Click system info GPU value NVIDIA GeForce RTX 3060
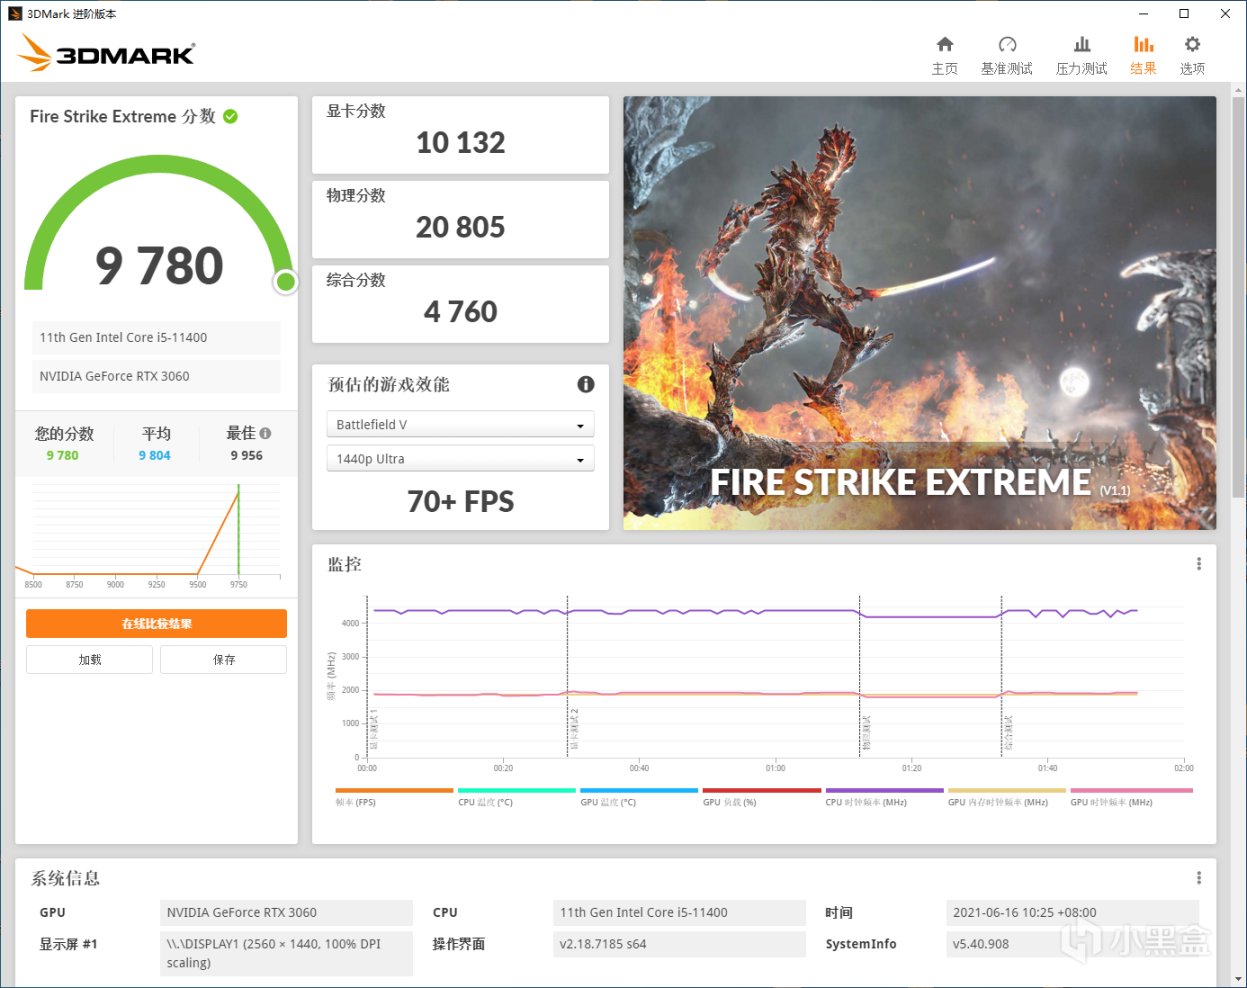This screenshot has width=1247, height=988. 286,912
